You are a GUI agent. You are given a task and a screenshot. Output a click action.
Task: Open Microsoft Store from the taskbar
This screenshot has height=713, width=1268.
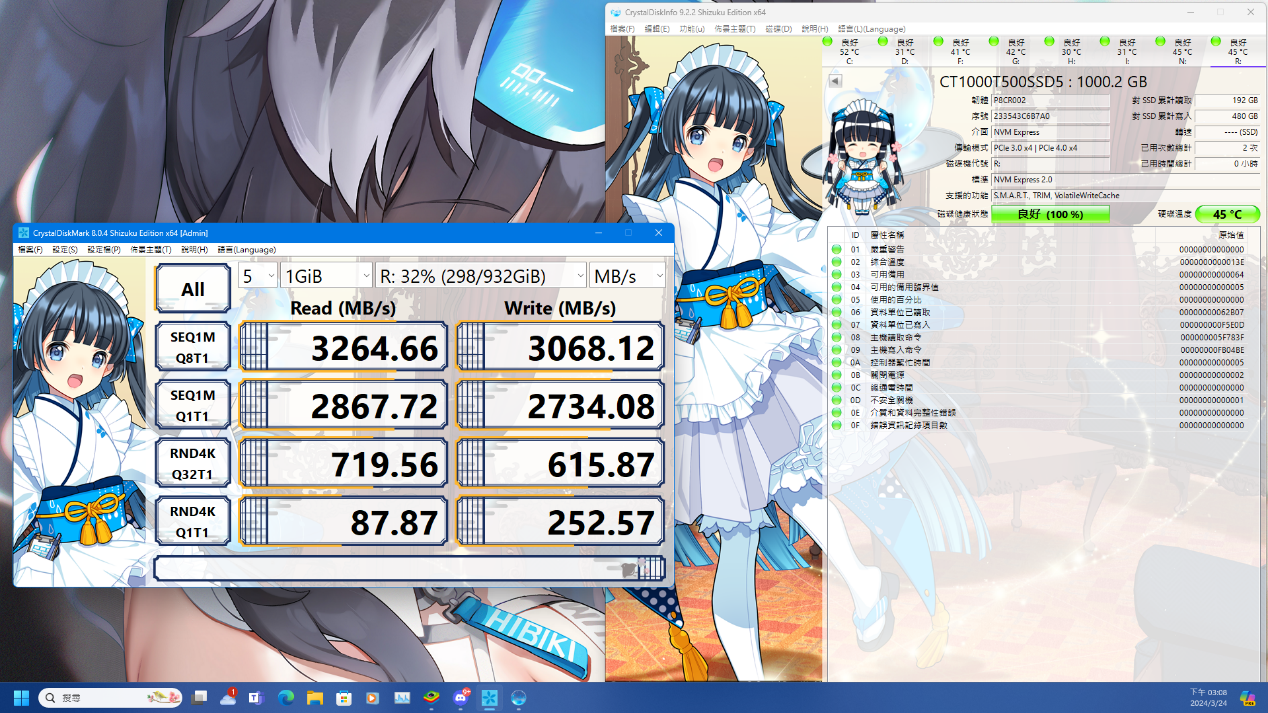343,697
